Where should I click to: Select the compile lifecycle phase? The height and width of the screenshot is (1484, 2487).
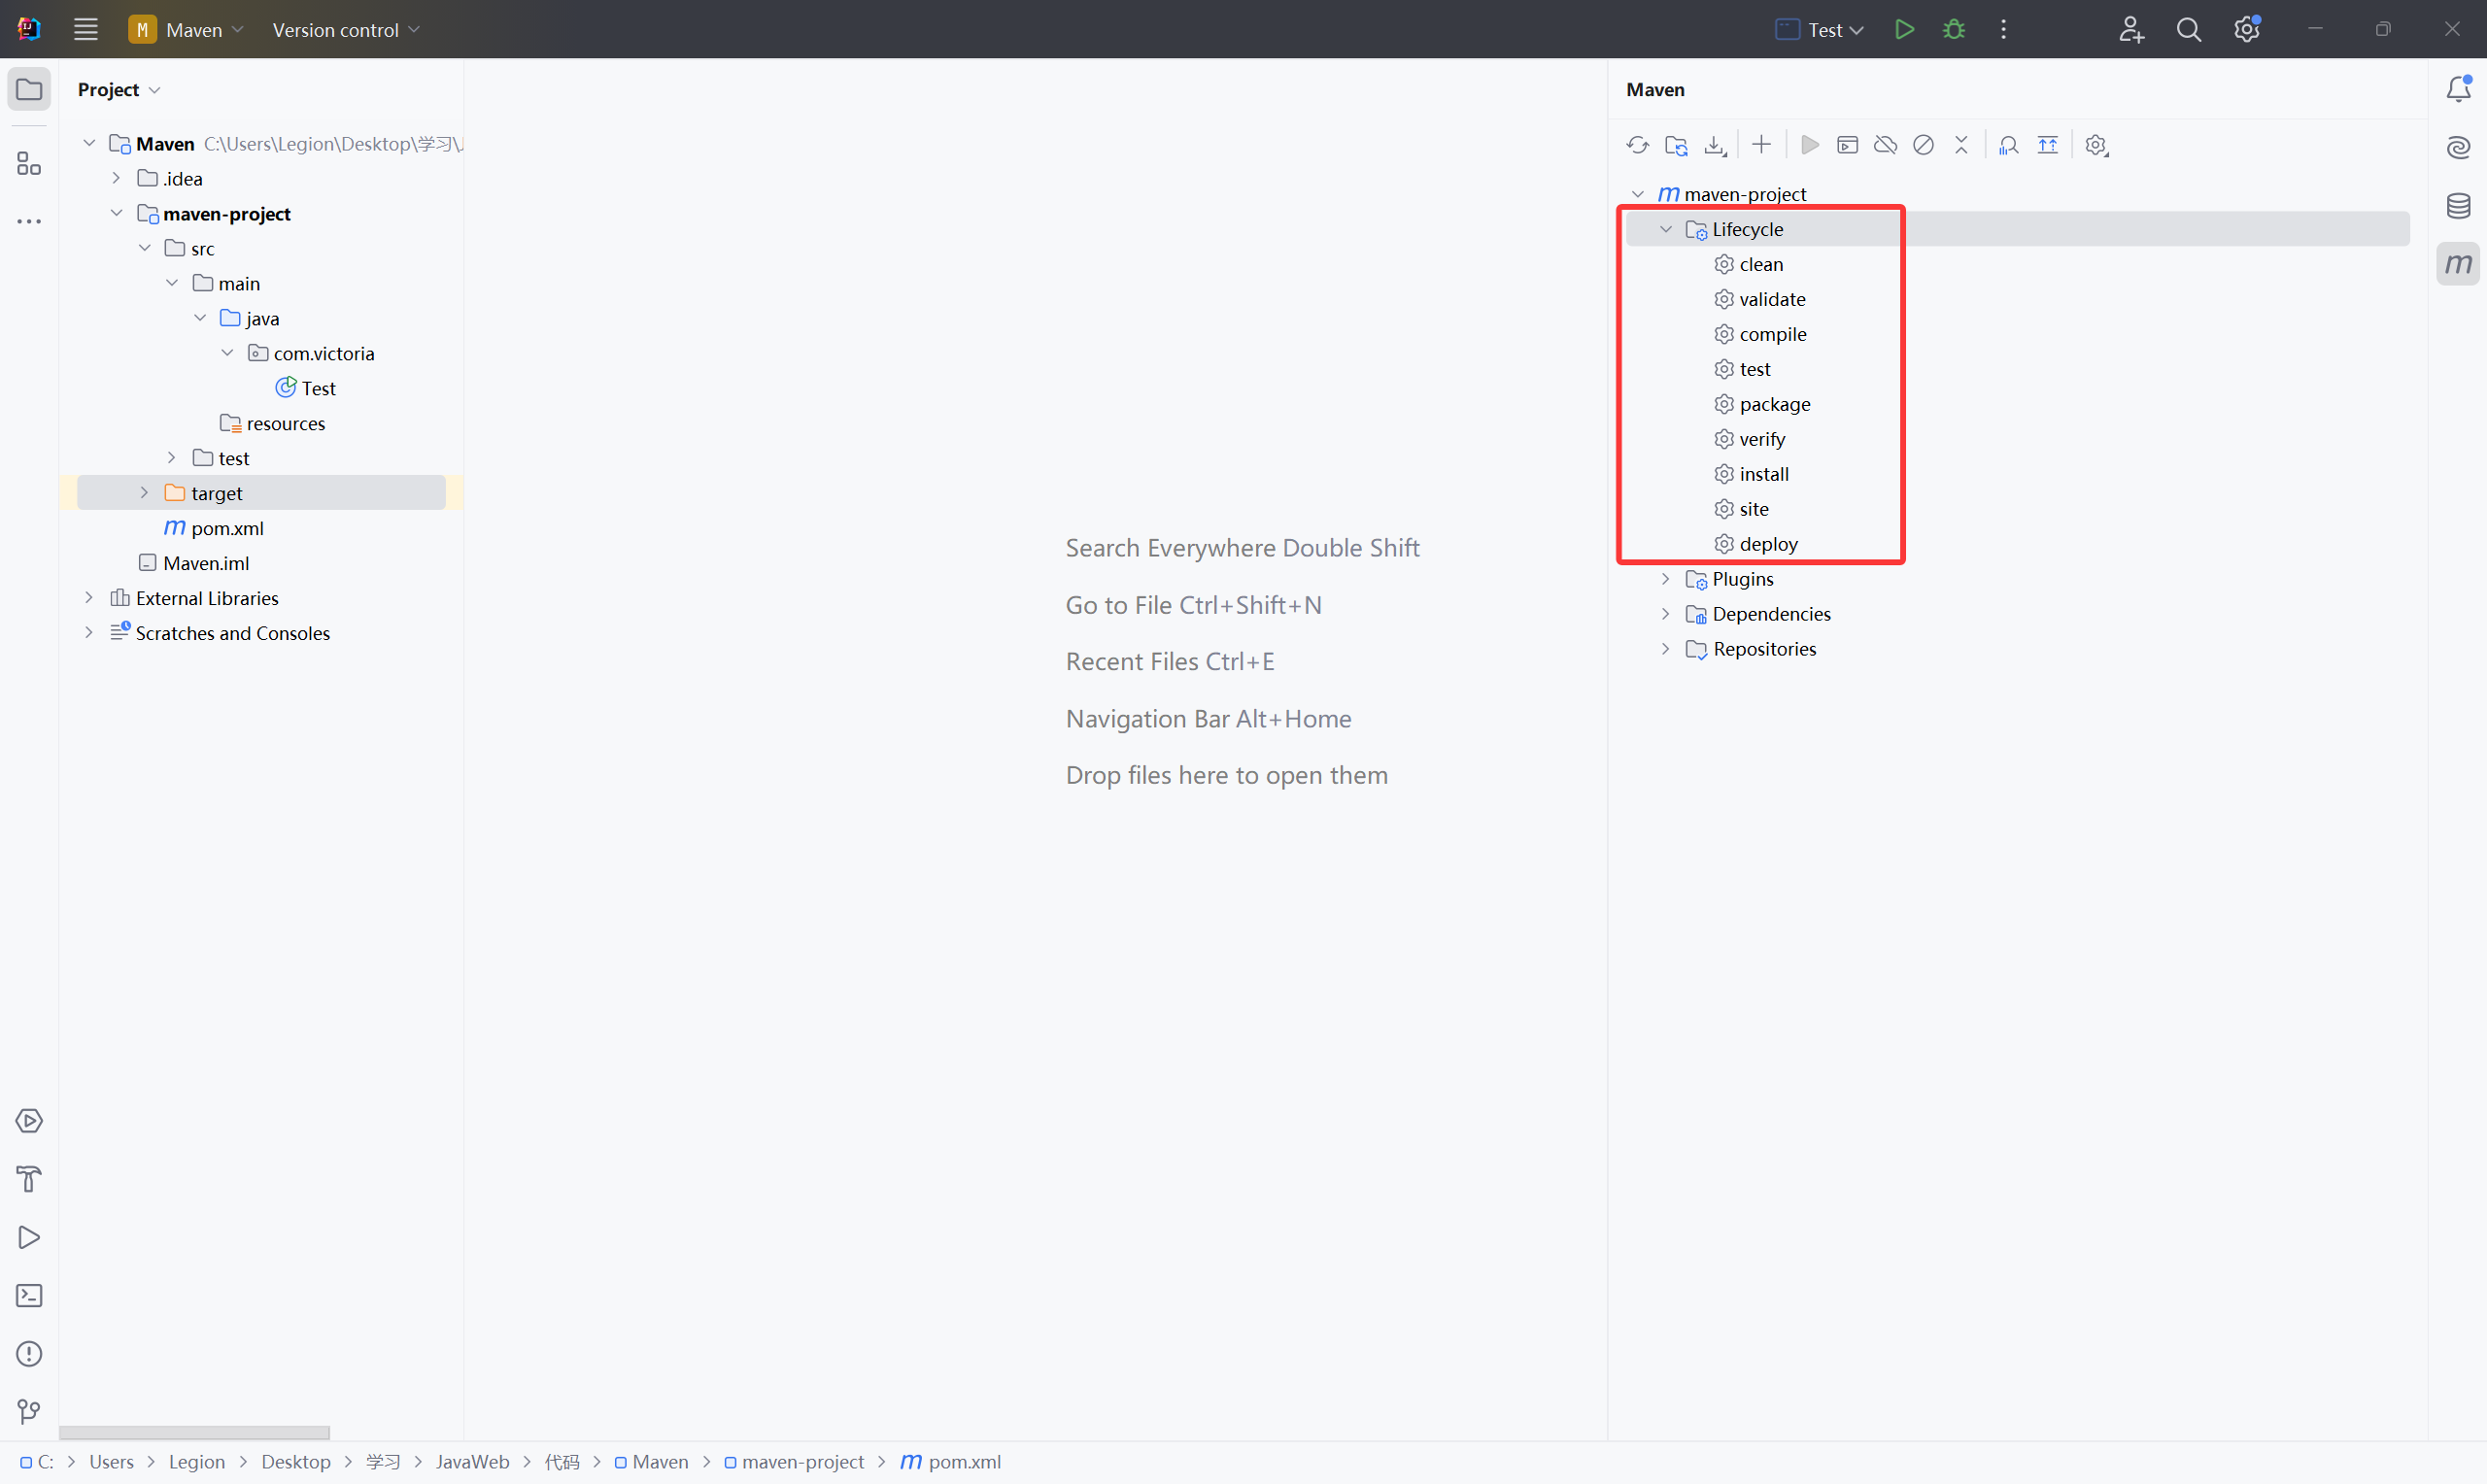pyautogui.click(x=1773, y=334)
